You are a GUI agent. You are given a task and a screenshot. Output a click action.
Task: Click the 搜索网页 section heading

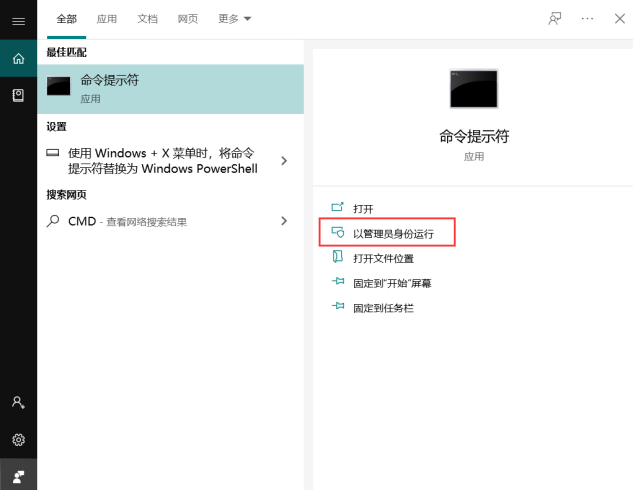(67, 195)
